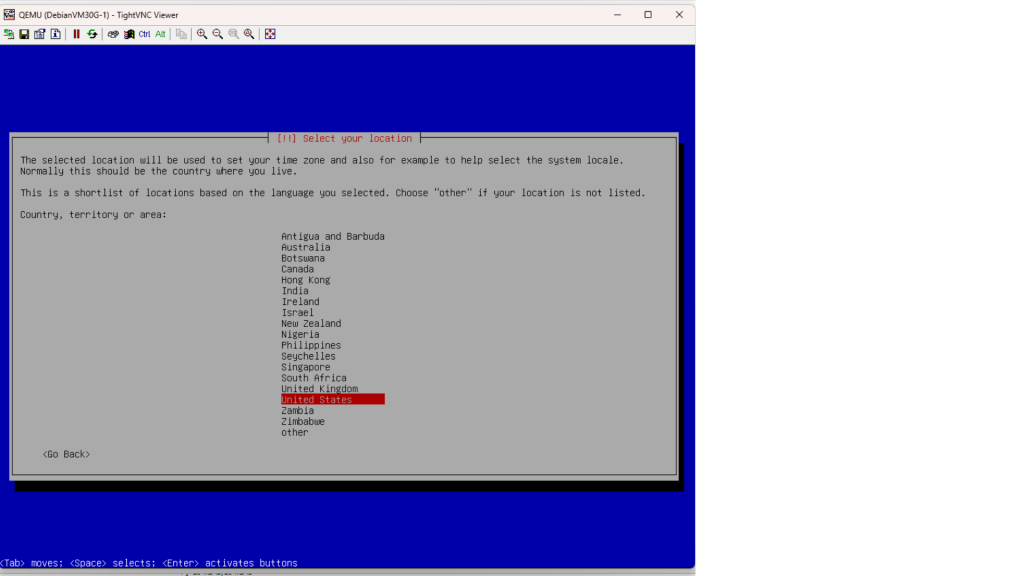Click the New connection toolbar icon

point(9,34)
